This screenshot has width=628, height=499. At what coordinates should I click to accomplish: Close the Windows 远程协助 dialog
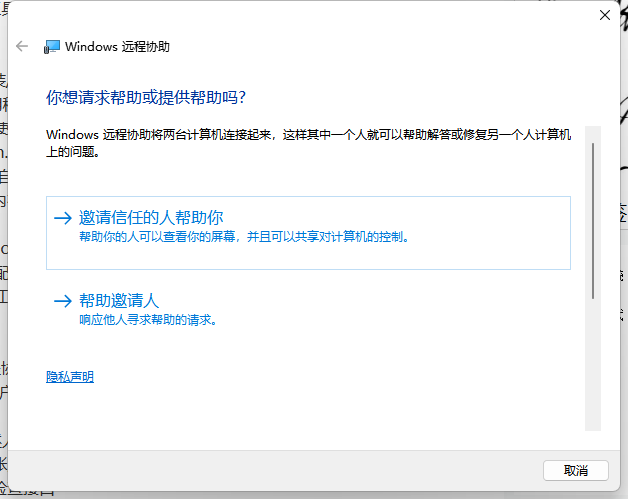[605, 15]
